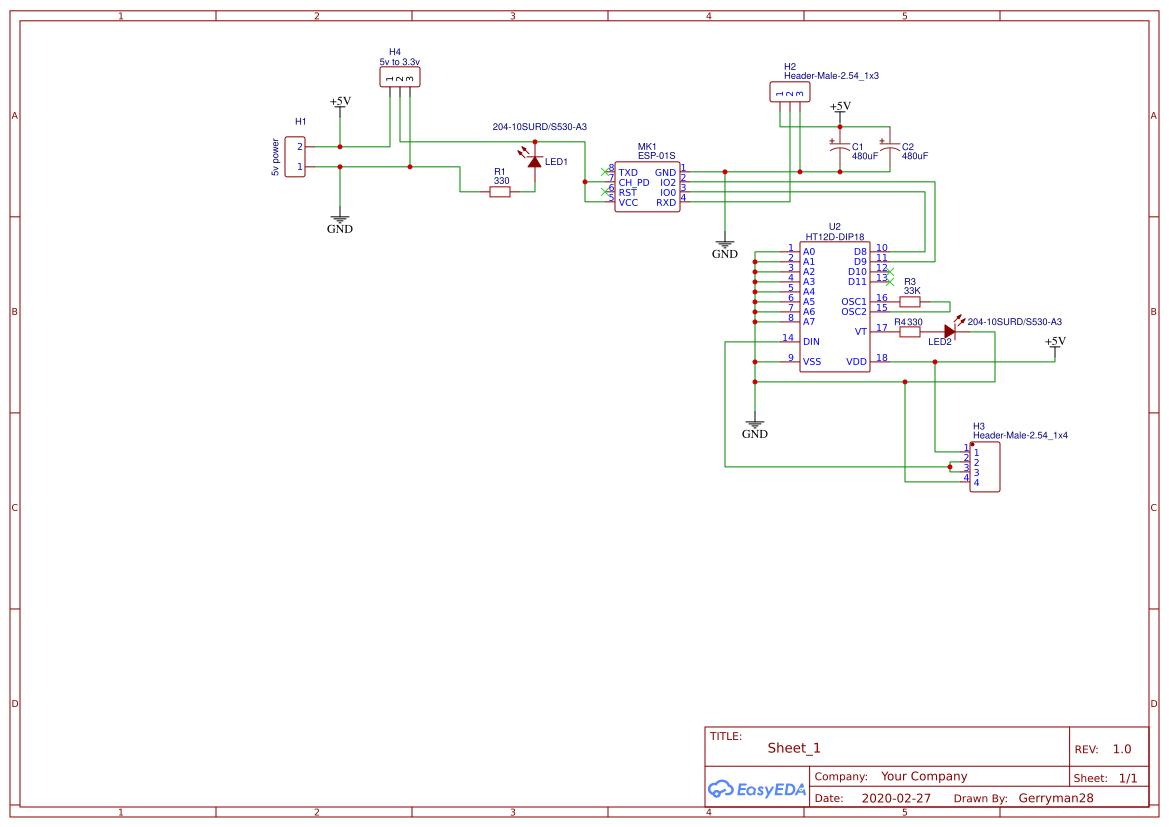Click the ESP-01S module MK1
The width and height of the screenshot is (1169, 827).
pyautogui.click(x=648, y=188)
